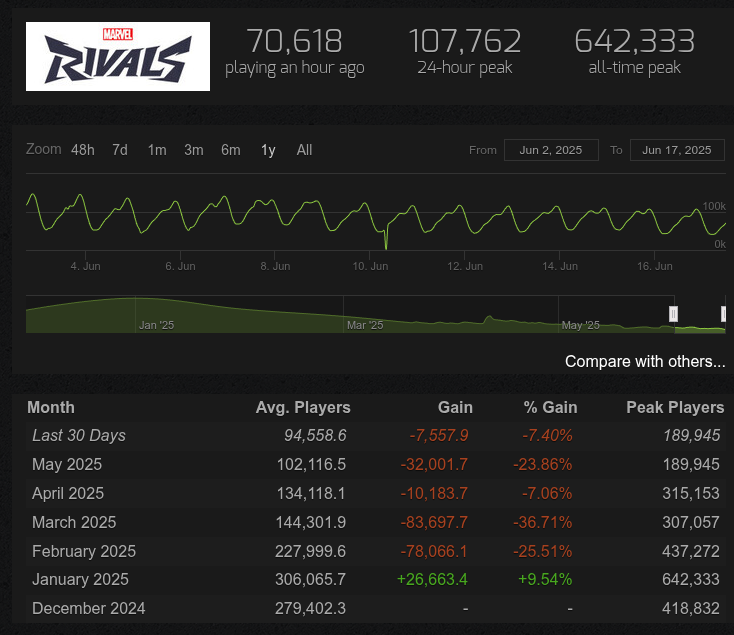Click the Mar '25 navigator label
Viewport: 734px width, 635px height.
pyautogui.click(x=365, y=325)
